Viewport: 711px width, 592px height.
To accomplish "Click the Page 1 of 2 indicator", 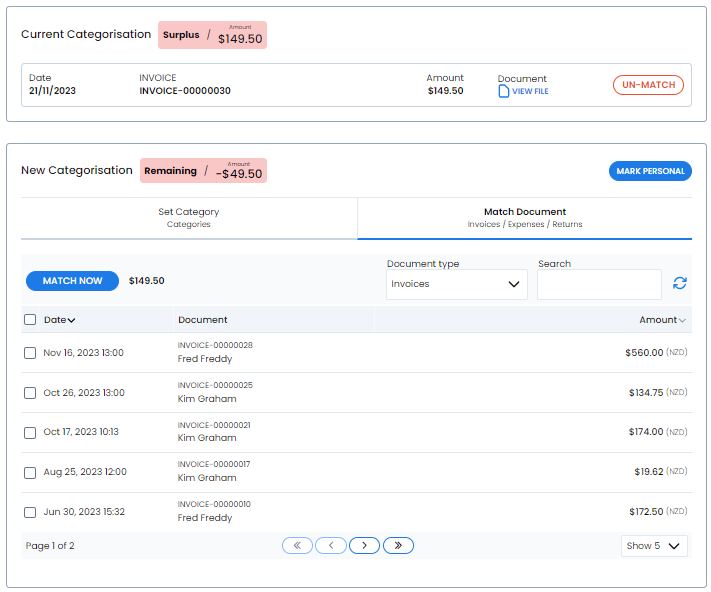I will 50,546.
